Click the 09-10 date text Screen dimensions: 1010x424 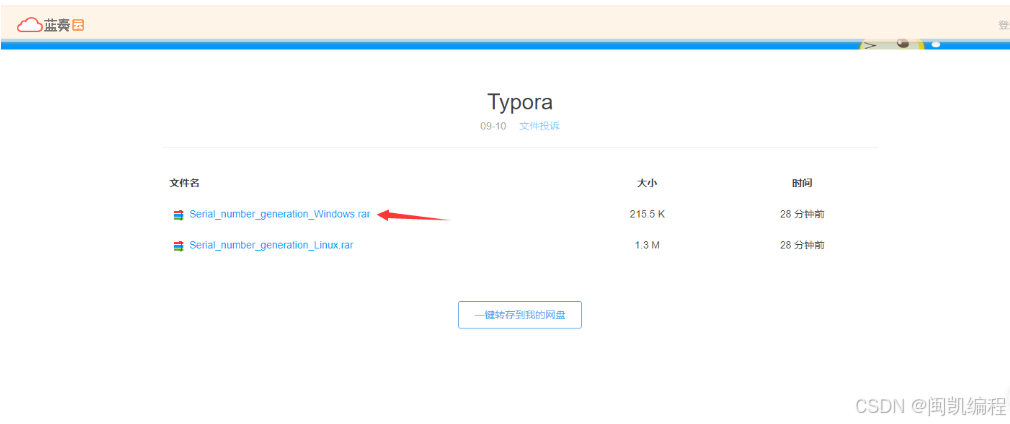(493, 126)
